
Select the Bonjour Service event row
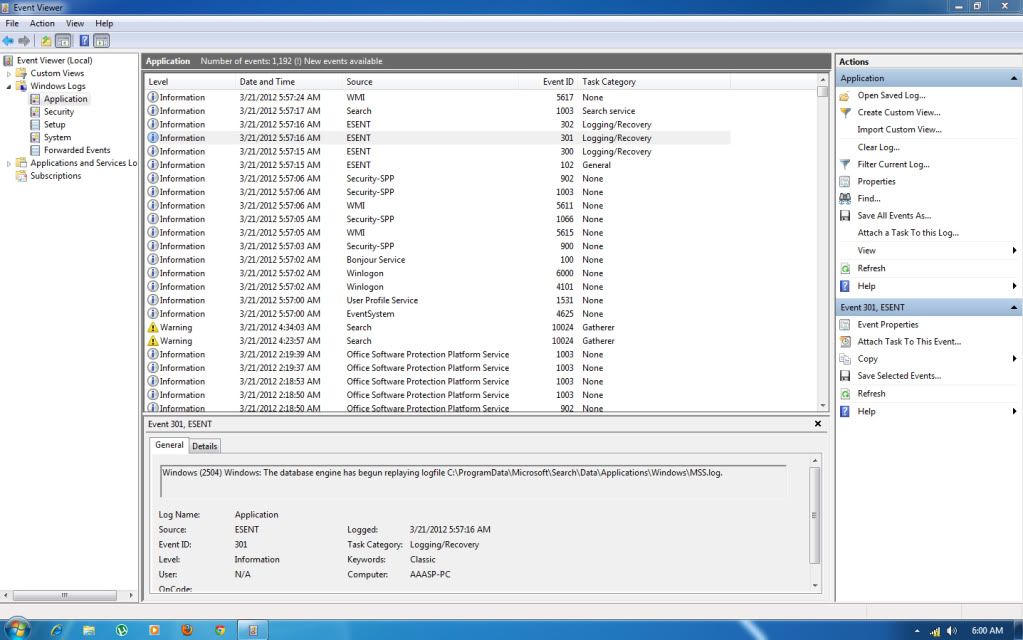(x=437, y=260)
